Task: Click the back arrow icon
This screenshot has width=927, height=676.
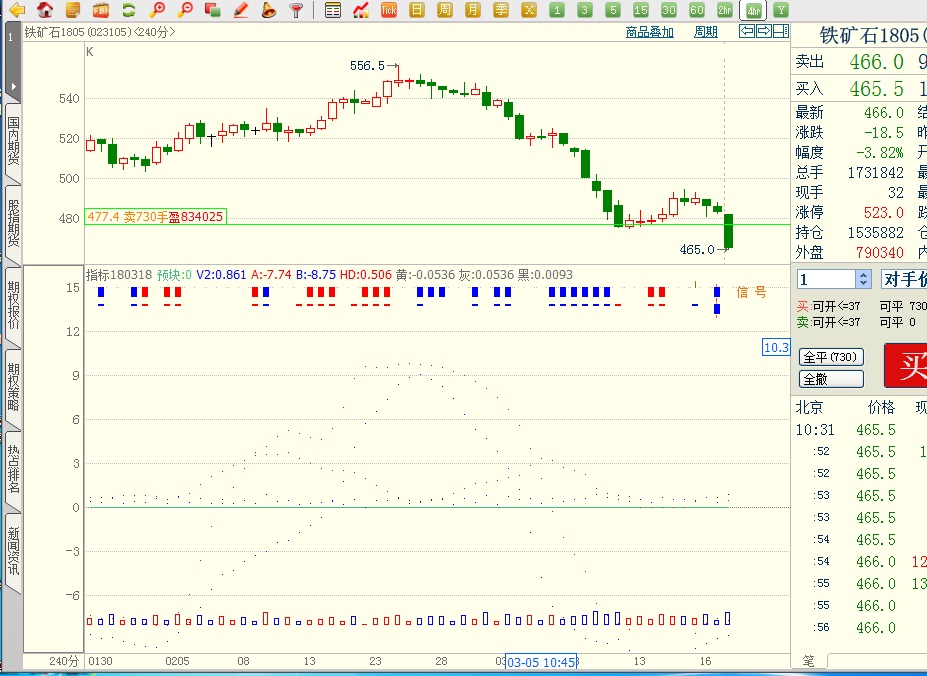Action: (17, 10)
